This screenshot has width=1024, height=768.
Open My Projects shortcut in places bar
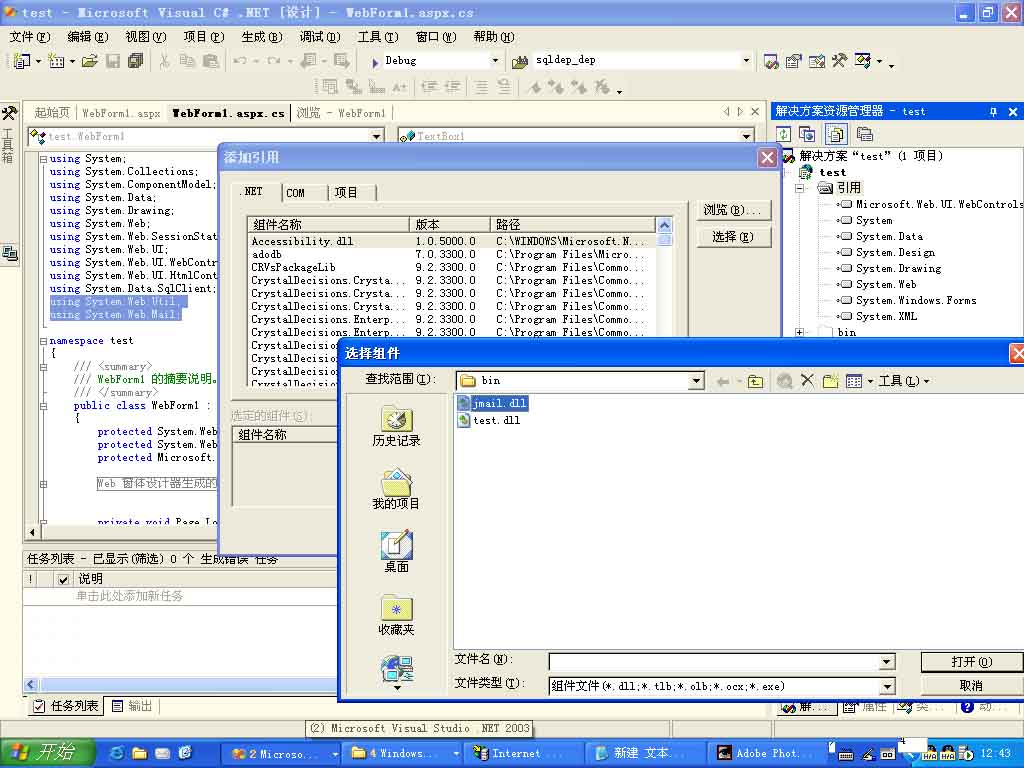[x=396, y=489]
